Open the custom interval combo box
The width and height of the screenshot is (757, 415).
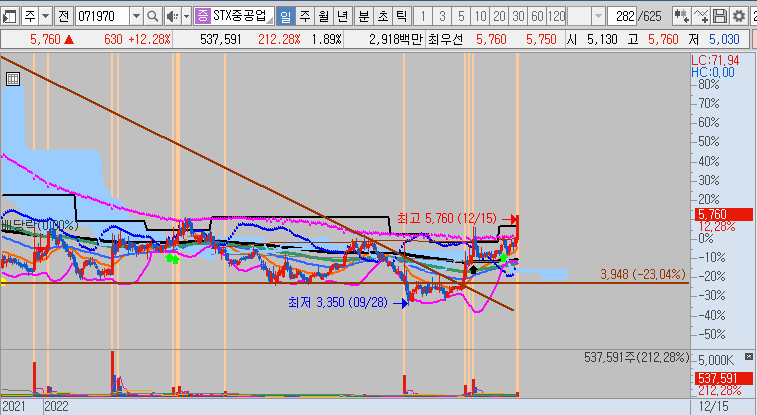(586, 16)
